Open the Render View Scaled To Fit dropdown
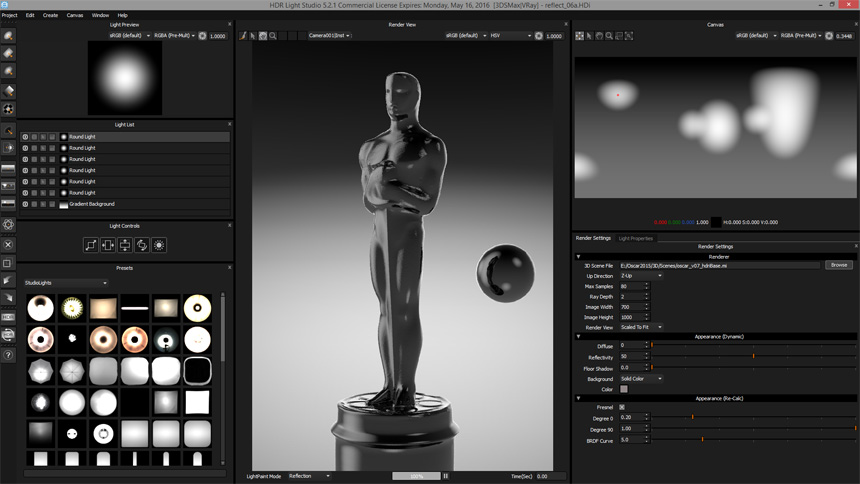 (x=641, y=327)
